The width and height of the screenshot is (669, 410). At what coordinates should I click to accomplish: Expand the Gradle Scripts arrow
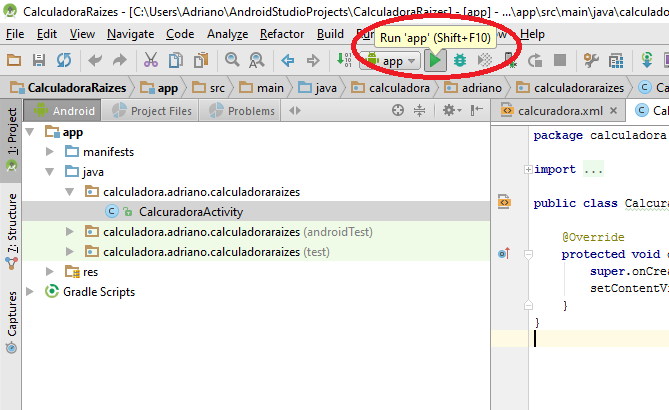point(30,291)
